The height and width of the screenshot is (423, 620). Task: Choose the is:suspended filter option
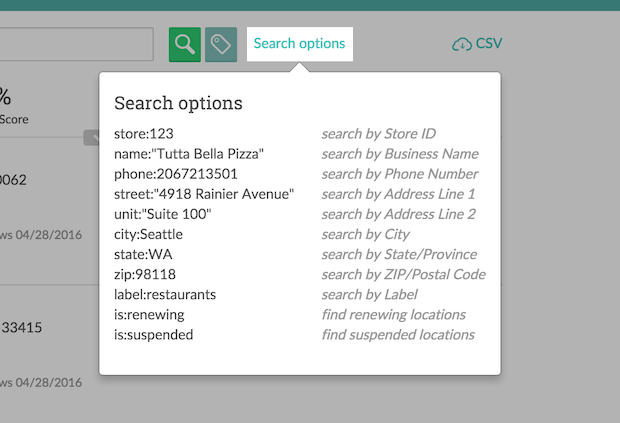154,334
